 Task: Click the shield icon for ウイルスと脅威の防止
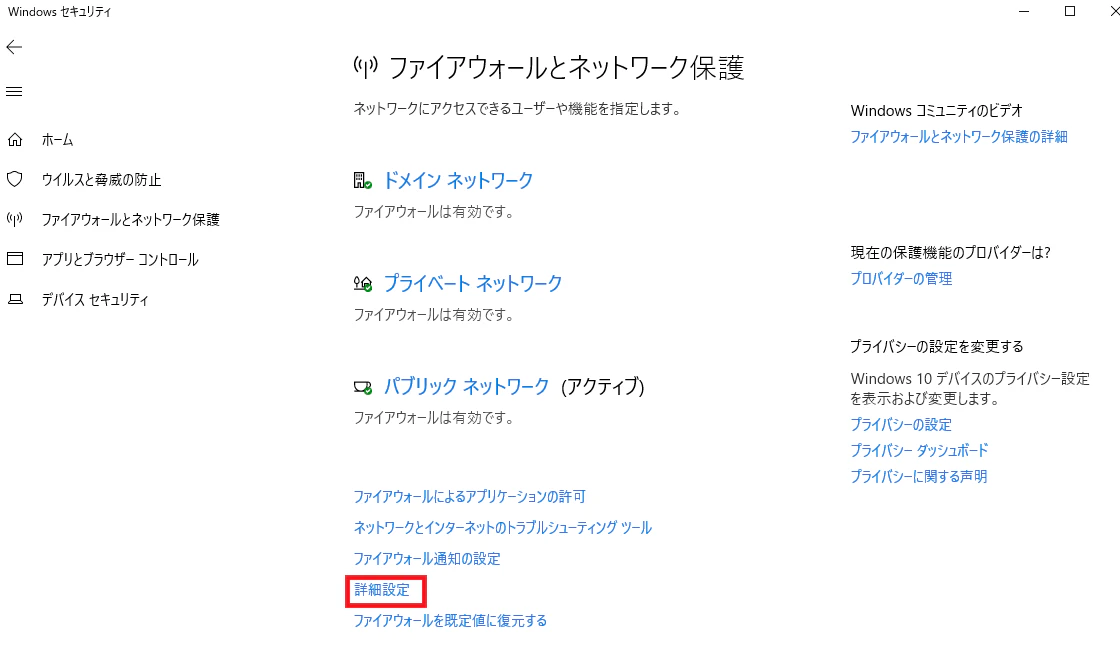pos(15,179)
